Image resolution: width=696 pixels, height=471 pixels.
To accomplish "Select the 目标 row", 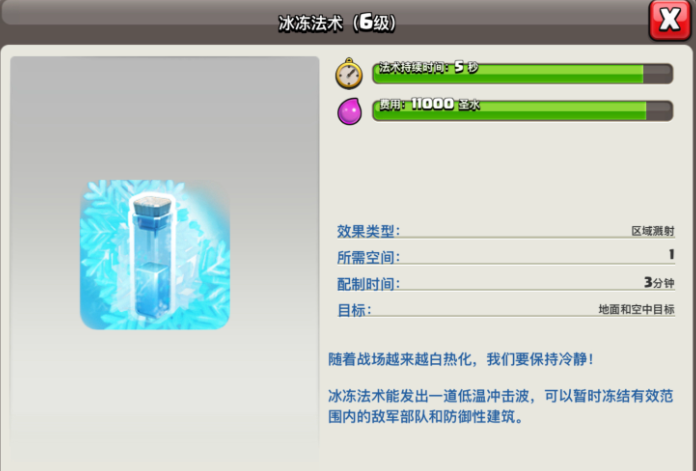I will click(x=506, y=309).
